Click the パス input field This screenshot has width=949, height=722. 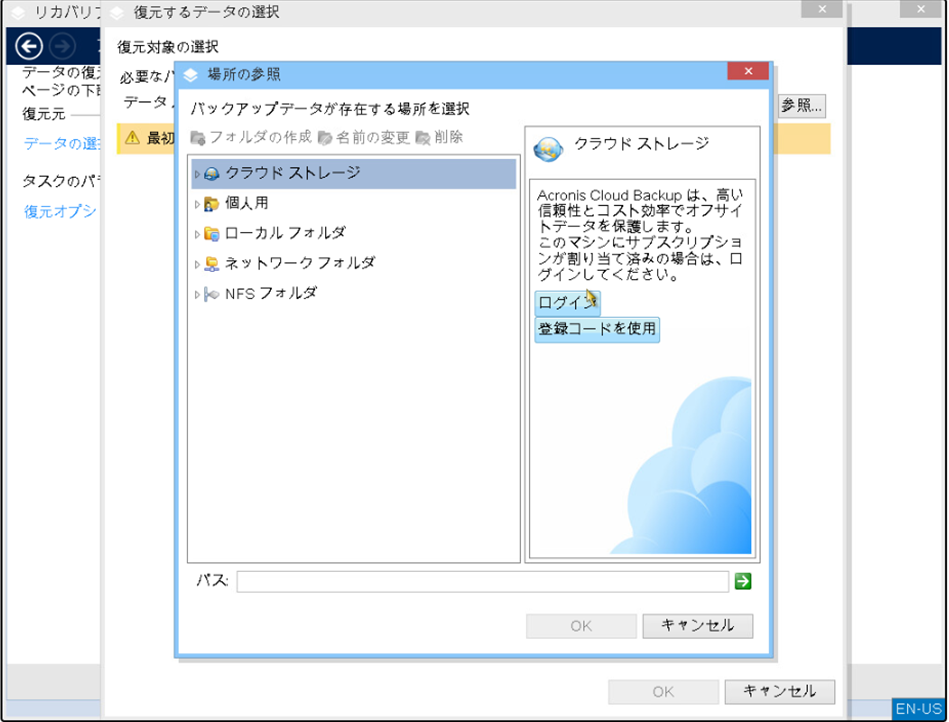[482, 582]
